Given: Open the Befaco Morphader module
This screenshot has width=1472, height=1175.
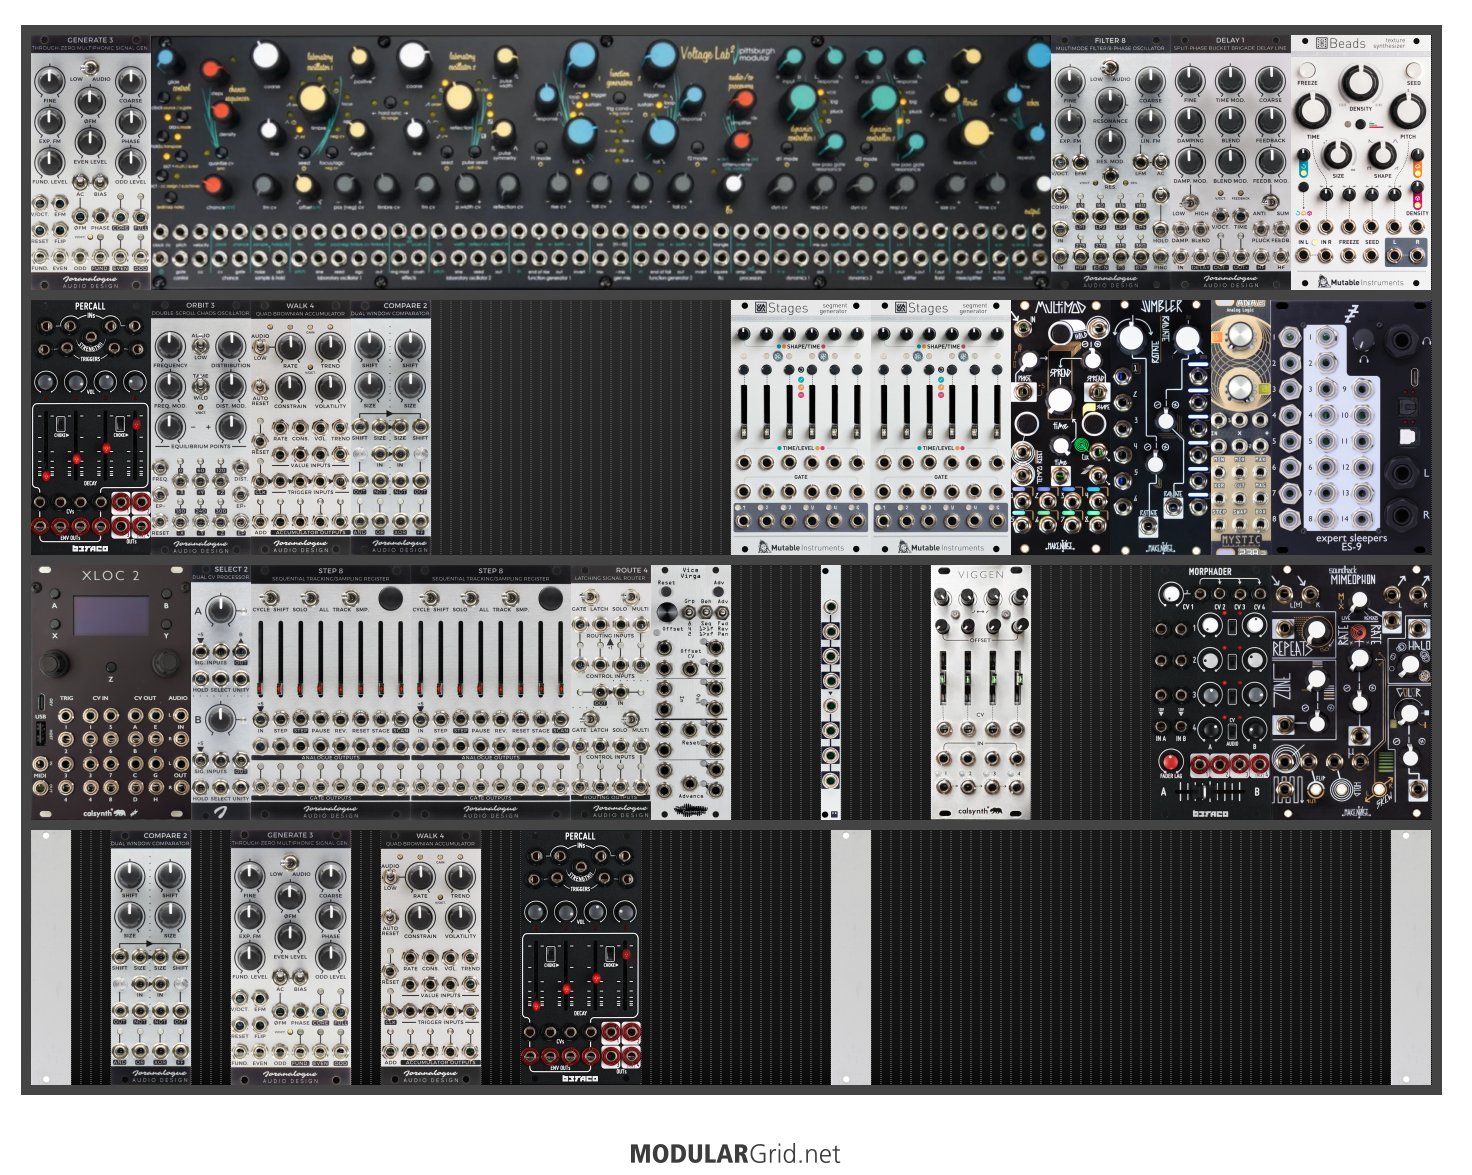Looking at the screenshot, I should [1211, 692].
